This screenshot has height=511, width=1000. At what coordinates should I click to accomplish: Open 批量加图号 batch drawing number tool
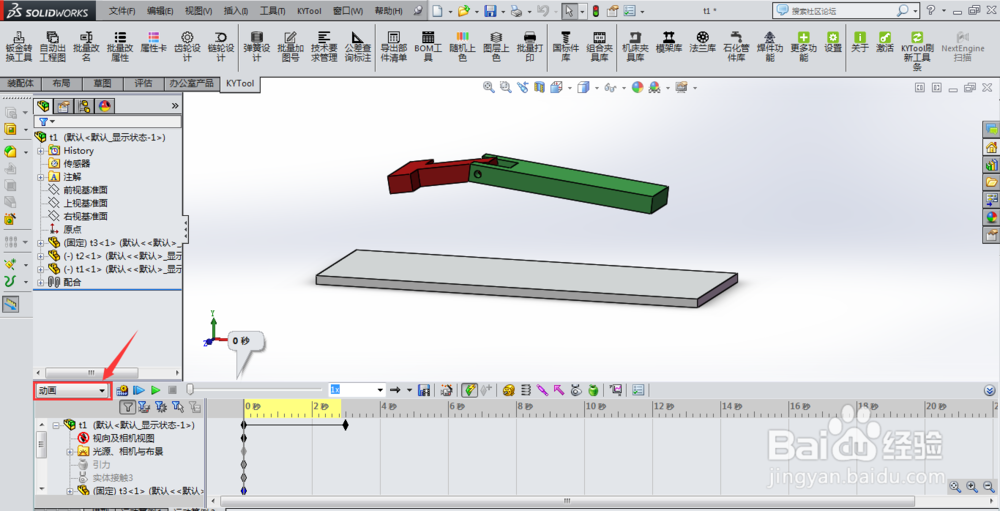click(290, 46)
